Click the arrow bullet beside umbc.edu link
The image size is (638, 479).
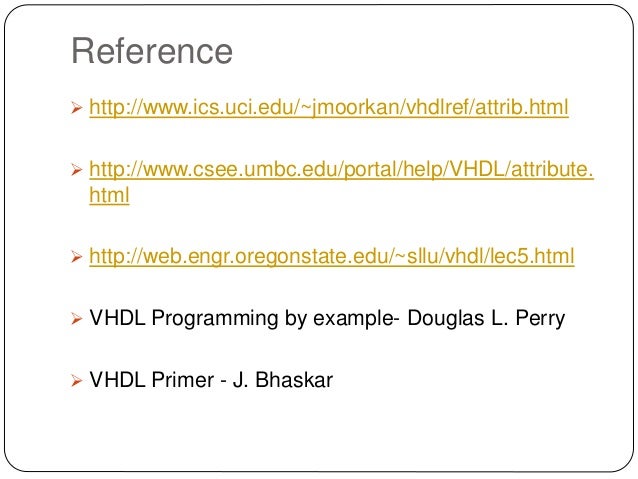[76, 169]
